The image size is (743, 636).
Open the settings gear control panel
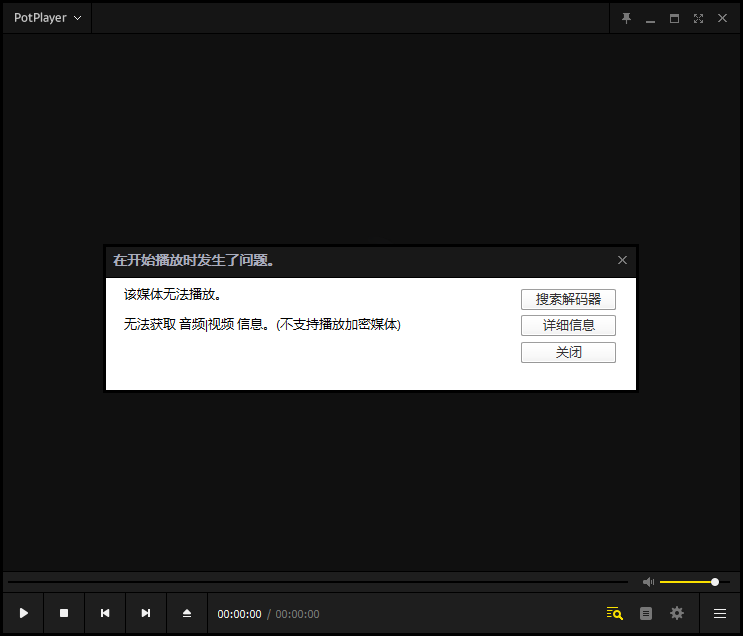pyautogui.click(x=677, y=613)
